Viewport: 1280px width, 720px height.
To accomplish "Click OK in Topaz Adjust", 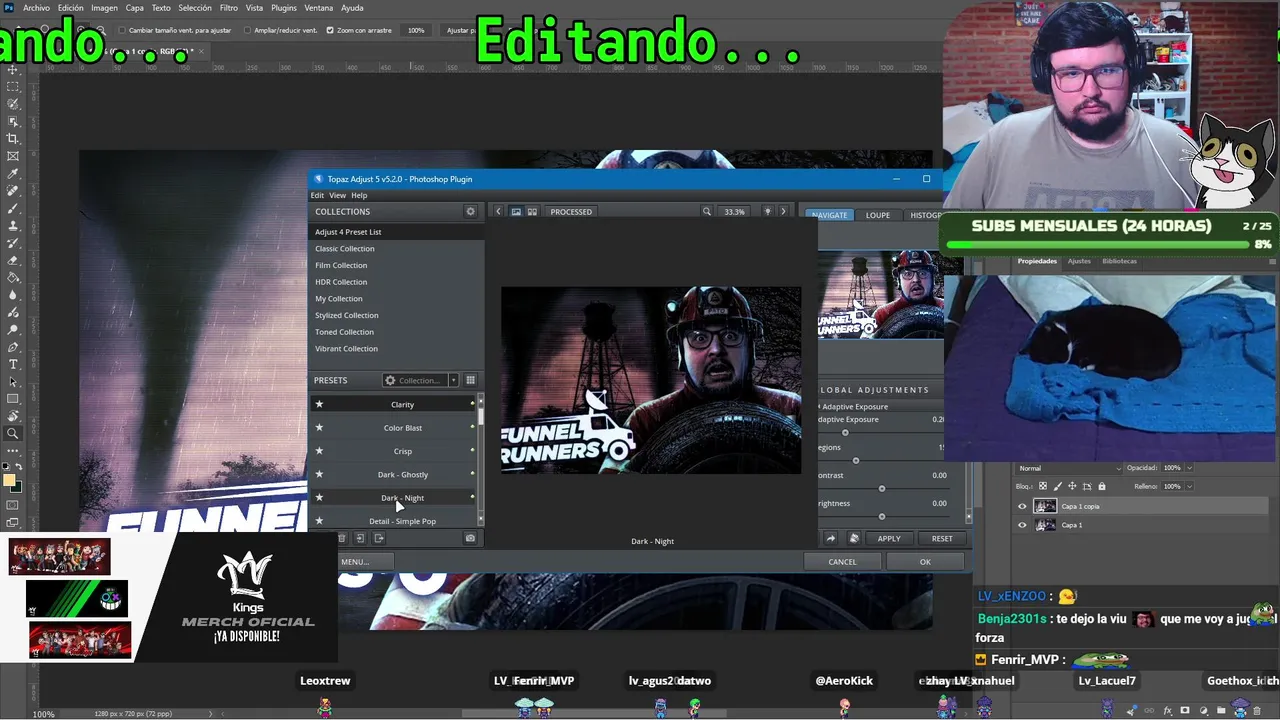I will point(925,562).
